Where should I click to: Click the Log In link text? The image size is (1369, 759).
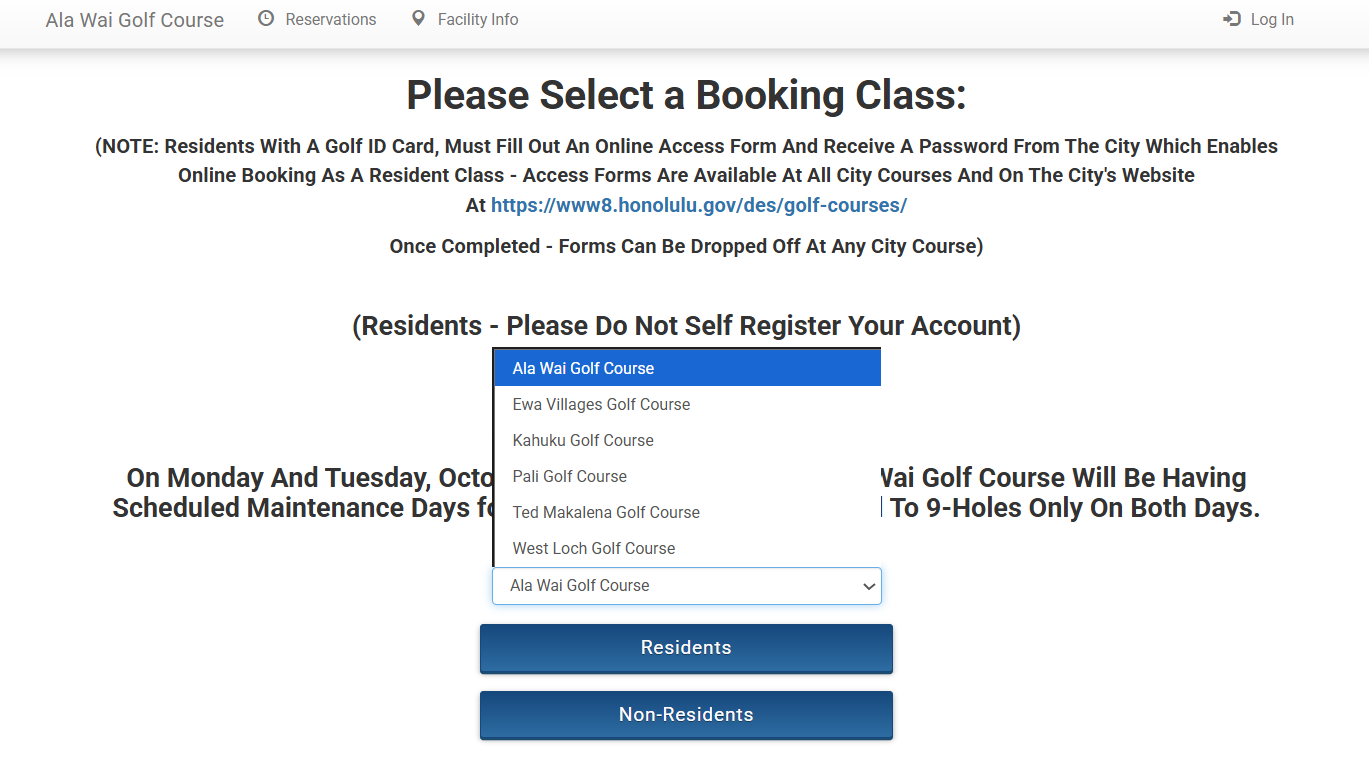point(1271,19)
